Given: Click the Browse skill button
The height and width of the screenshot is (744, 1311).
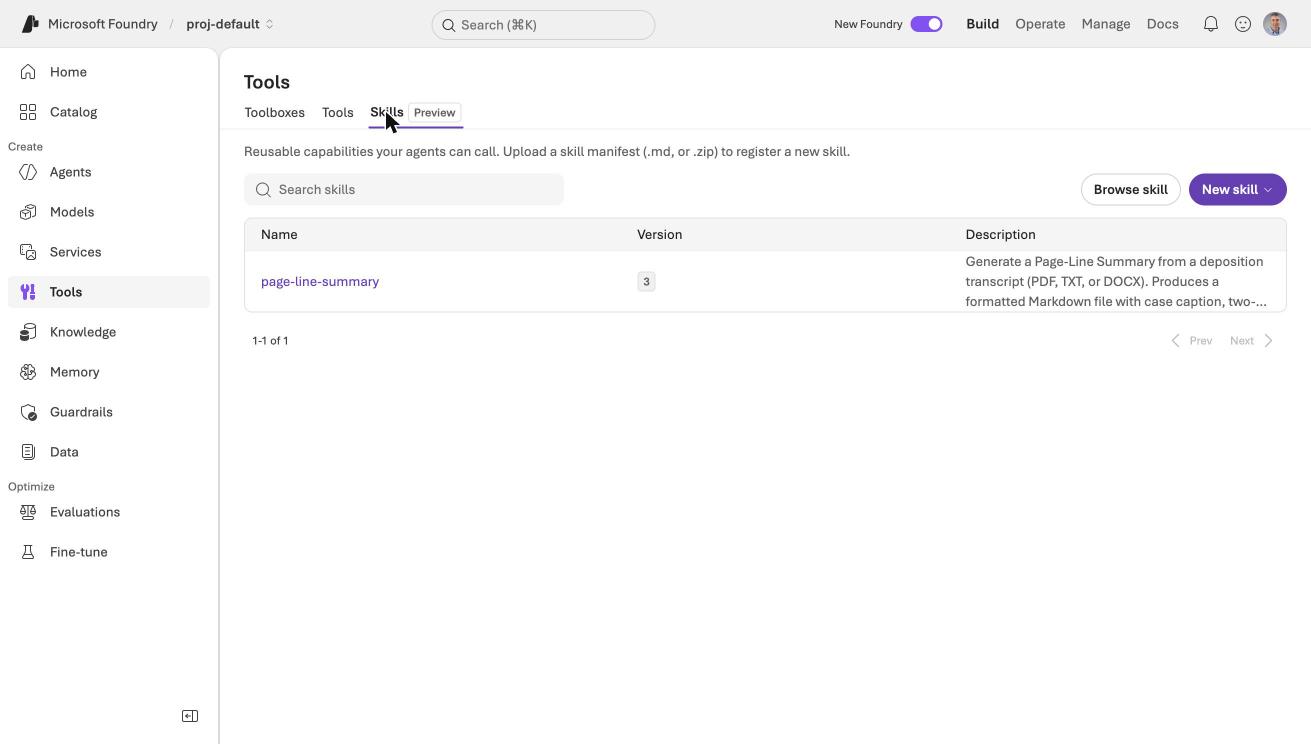Looking at the screenshot, I should 1131,189.
